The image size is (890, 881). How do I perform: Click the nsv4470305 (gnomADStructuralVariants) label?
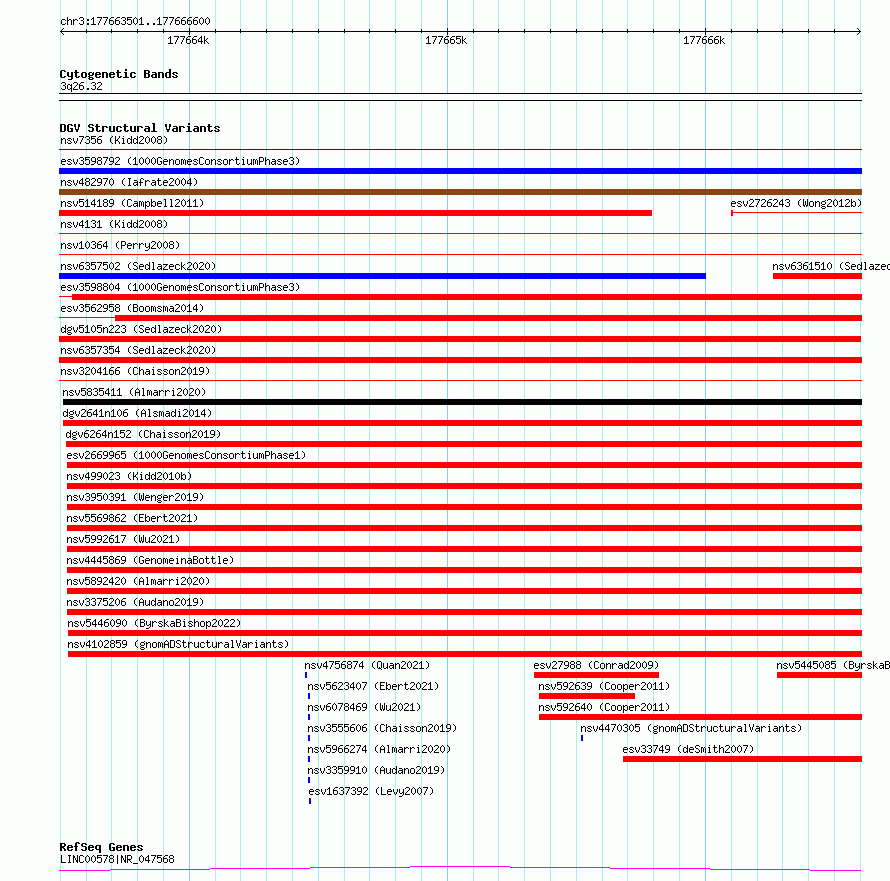click(691, 728)
